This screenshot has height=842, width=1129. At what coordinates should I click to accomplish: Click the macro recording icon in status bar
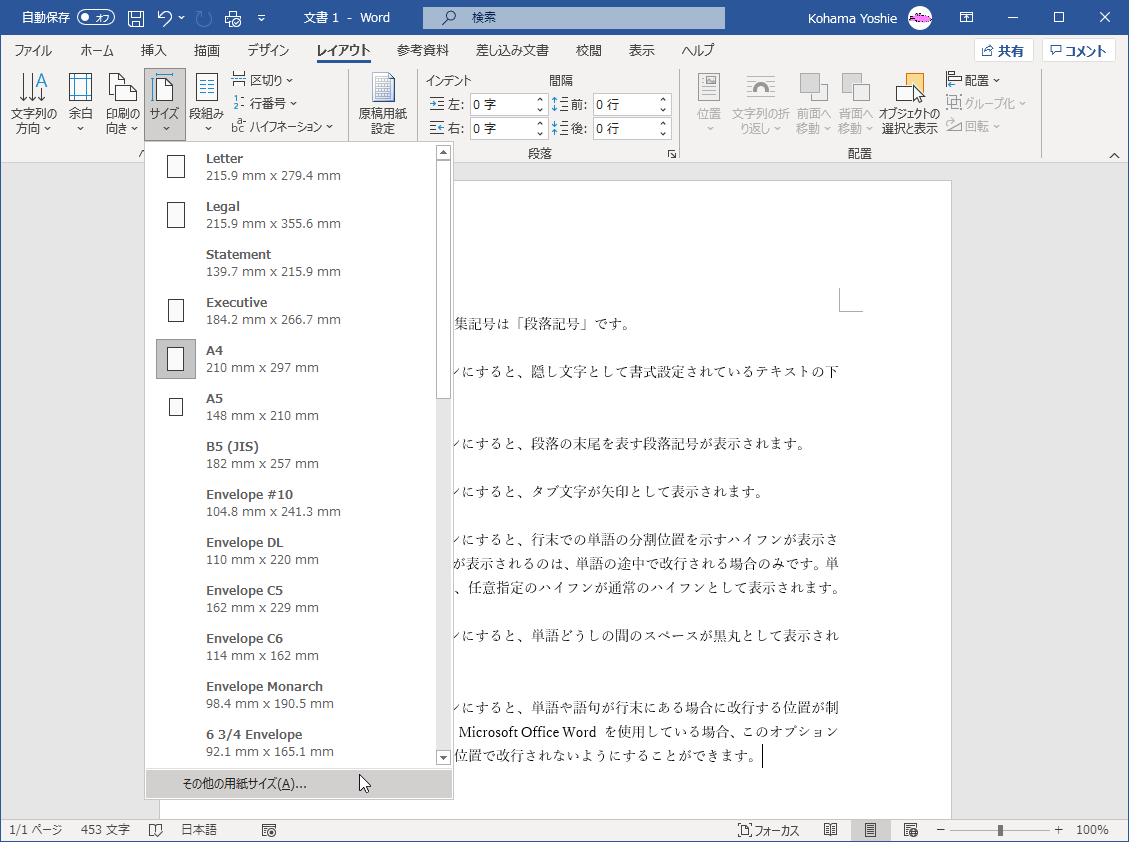pos(269,830)
